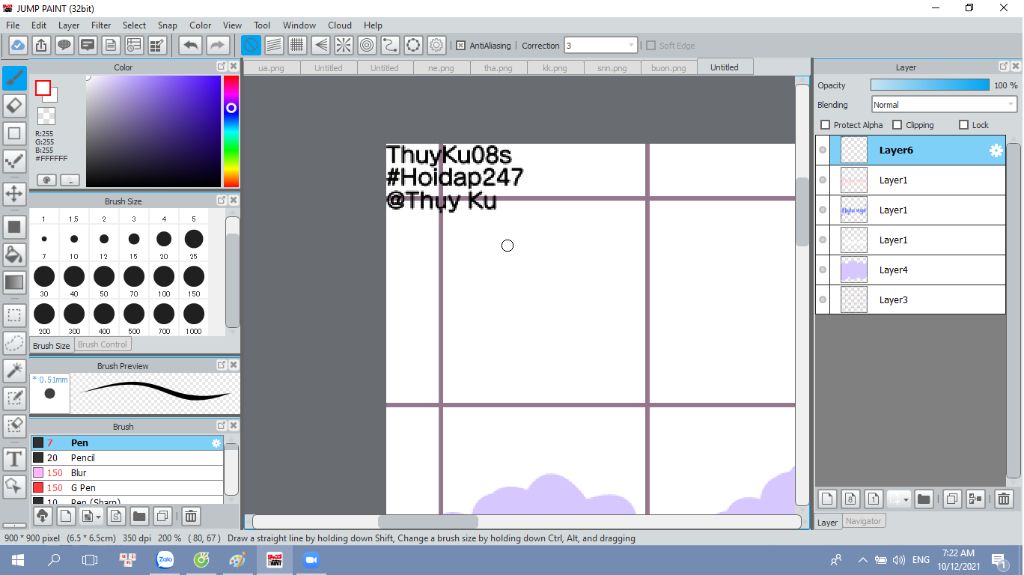This screenshot has height=575, width=1024.
Task: Enable the concentric circle snap icon
Action: coord(367,45)
